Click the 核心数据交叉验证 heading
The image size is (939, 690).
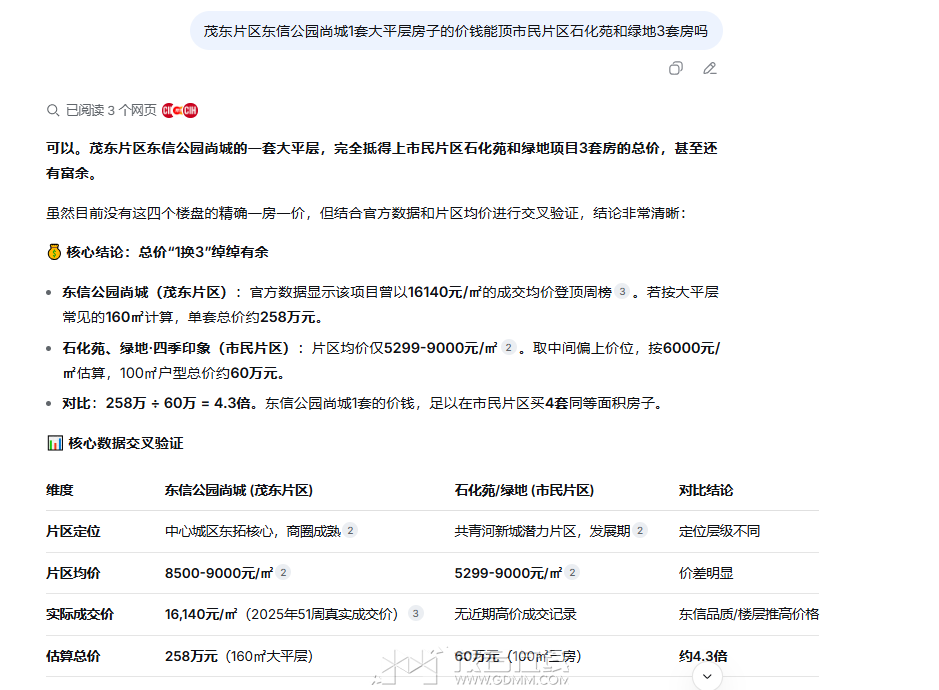coord(125,443)
